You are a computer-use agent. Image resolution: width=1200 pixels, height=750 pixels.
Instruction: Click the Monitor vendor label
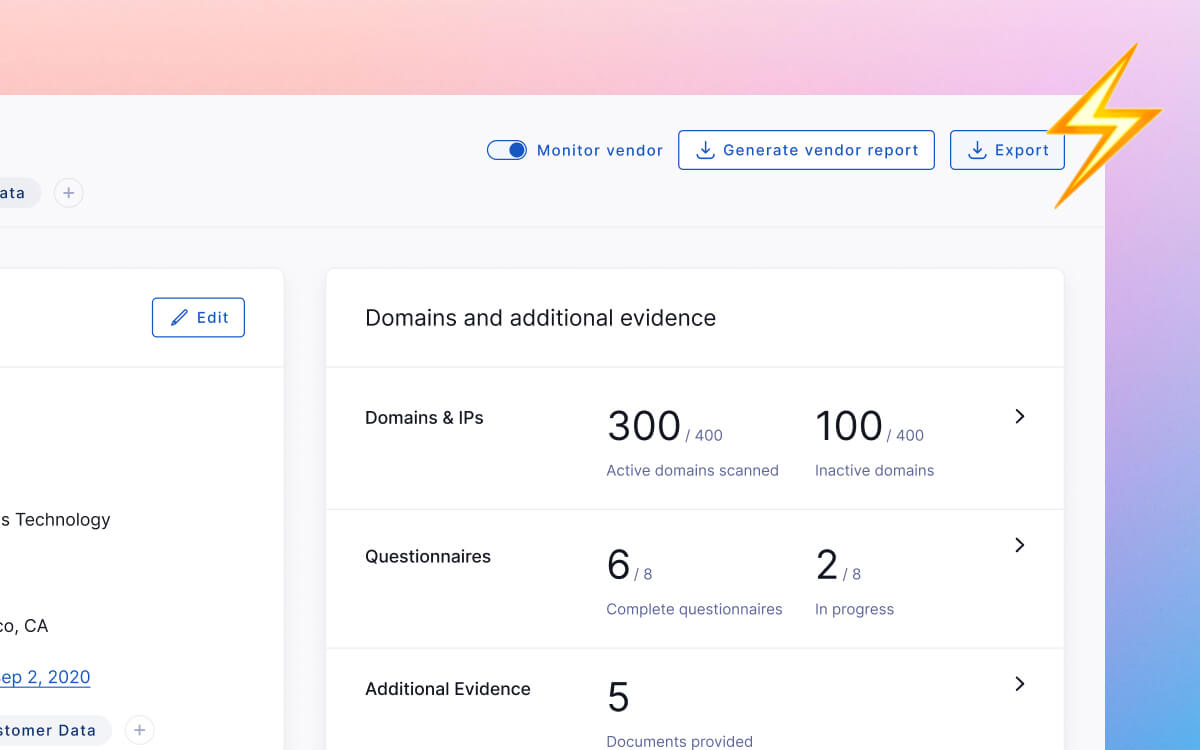click(600, 150)
